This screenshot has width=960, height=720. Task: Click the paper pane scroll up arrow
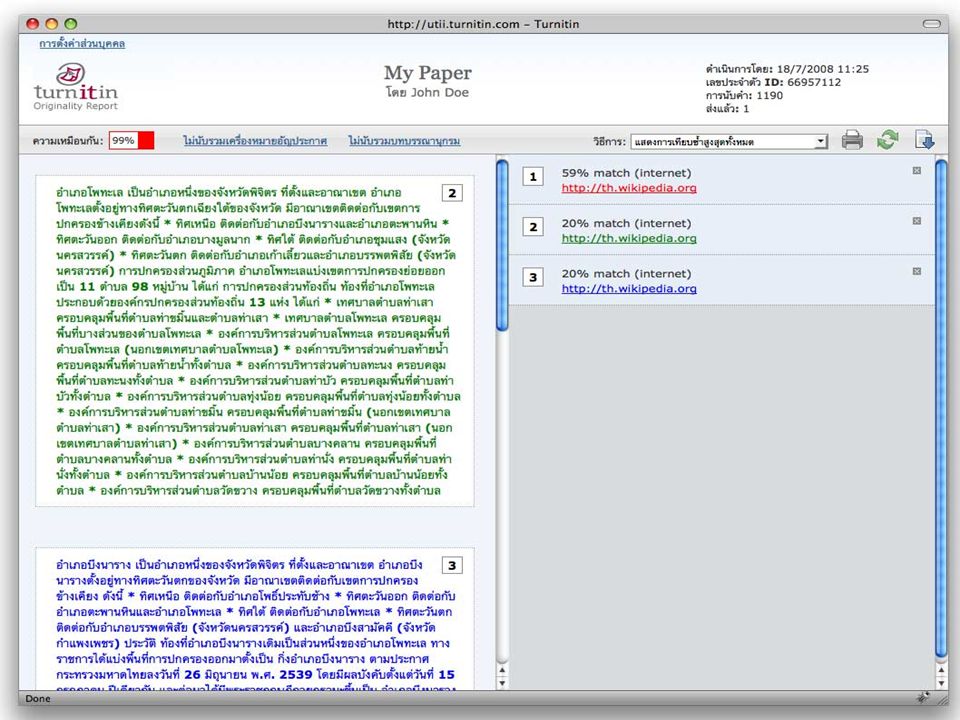pos(502,669)
